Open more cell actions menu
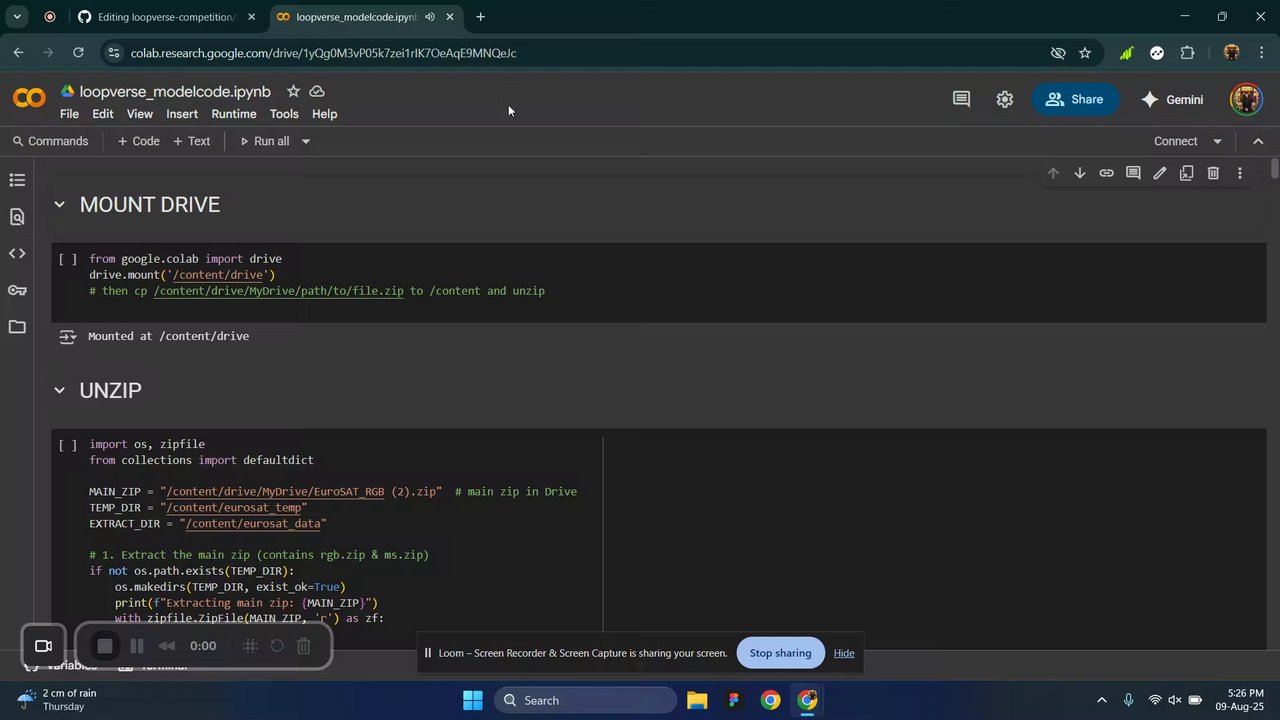 pyautogui.click(x=1240, y=173)
